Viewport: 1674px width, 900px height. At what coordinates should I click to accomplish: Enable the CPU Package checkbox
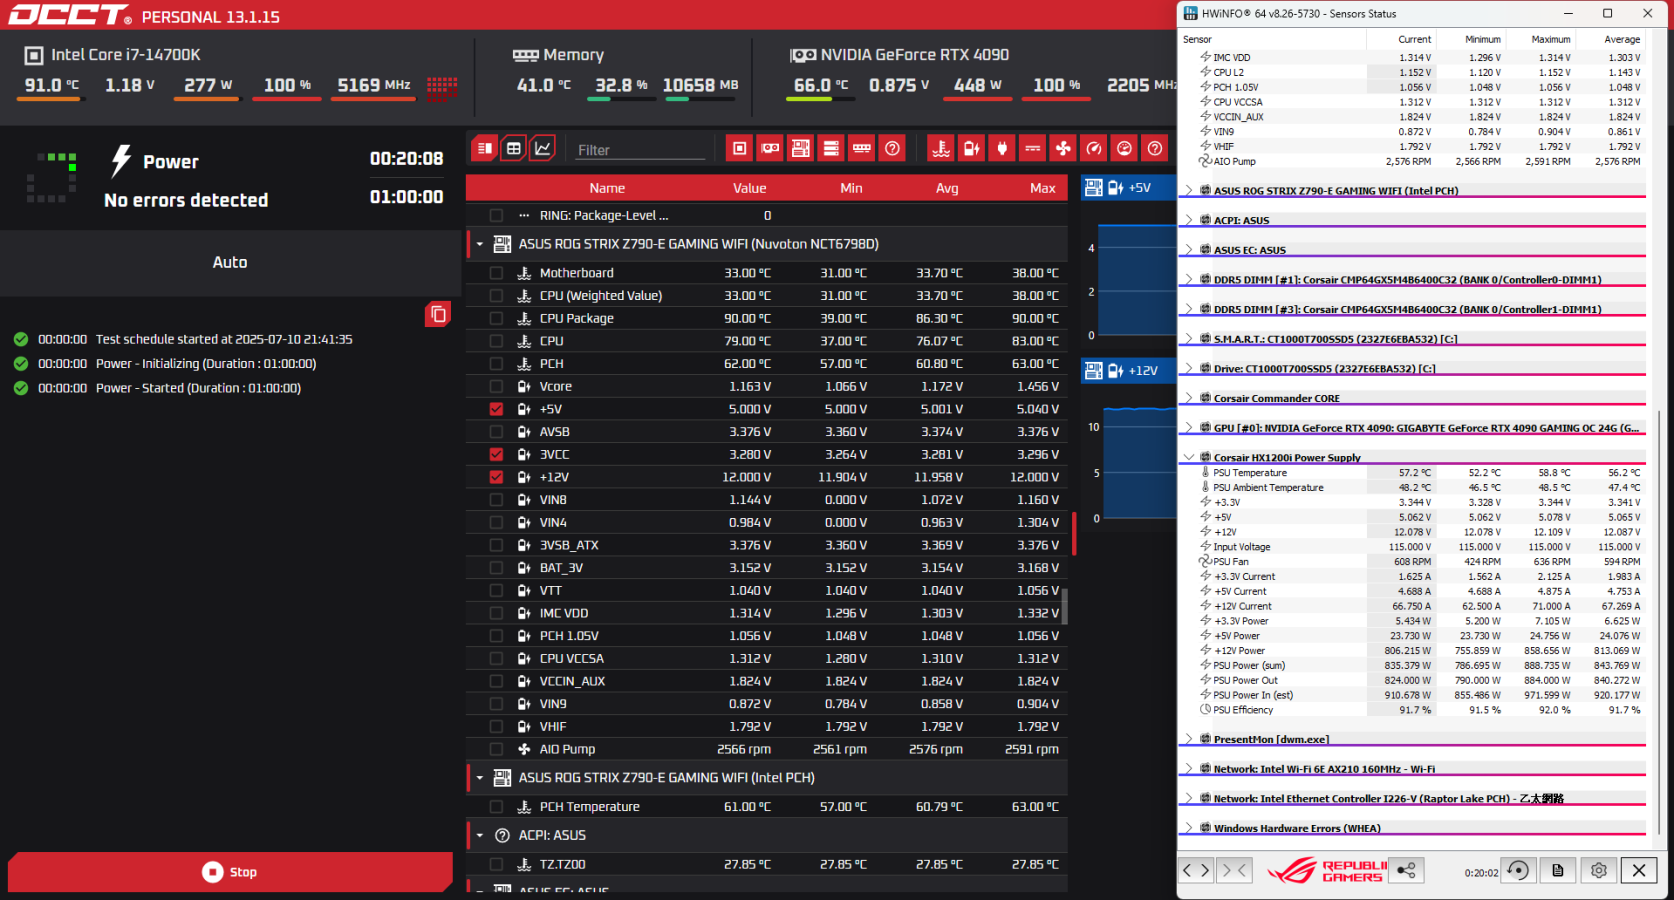coord(496,318)
